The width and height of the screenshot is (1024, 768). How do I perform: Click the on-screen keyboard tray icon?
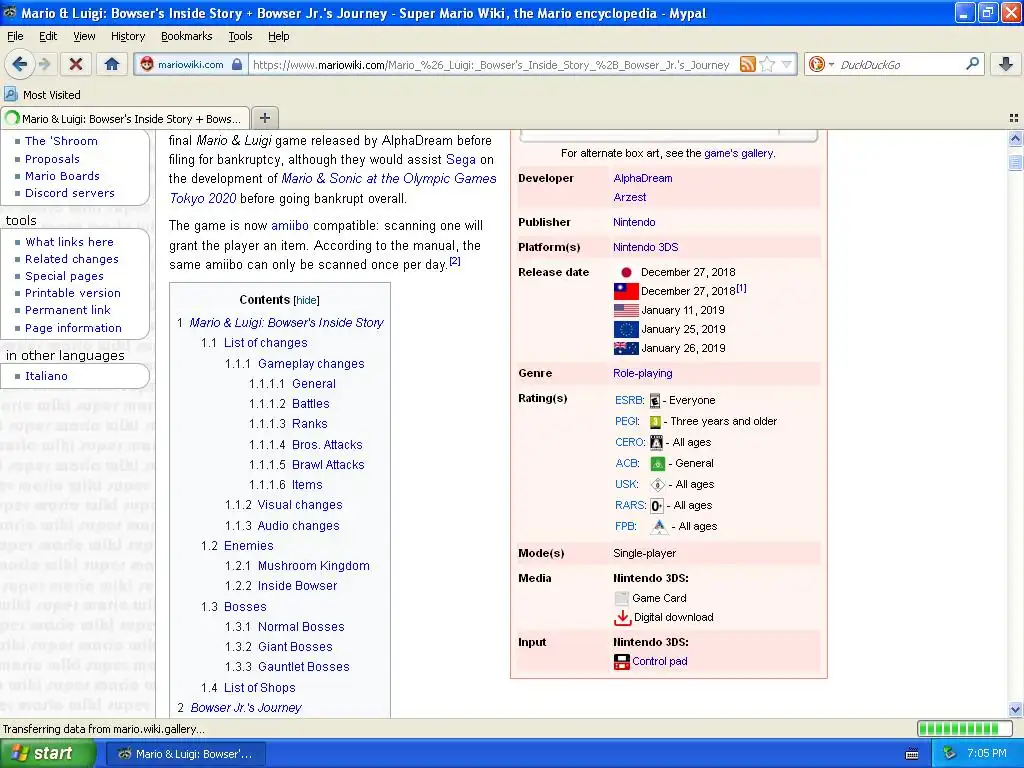tap(912, 754)
